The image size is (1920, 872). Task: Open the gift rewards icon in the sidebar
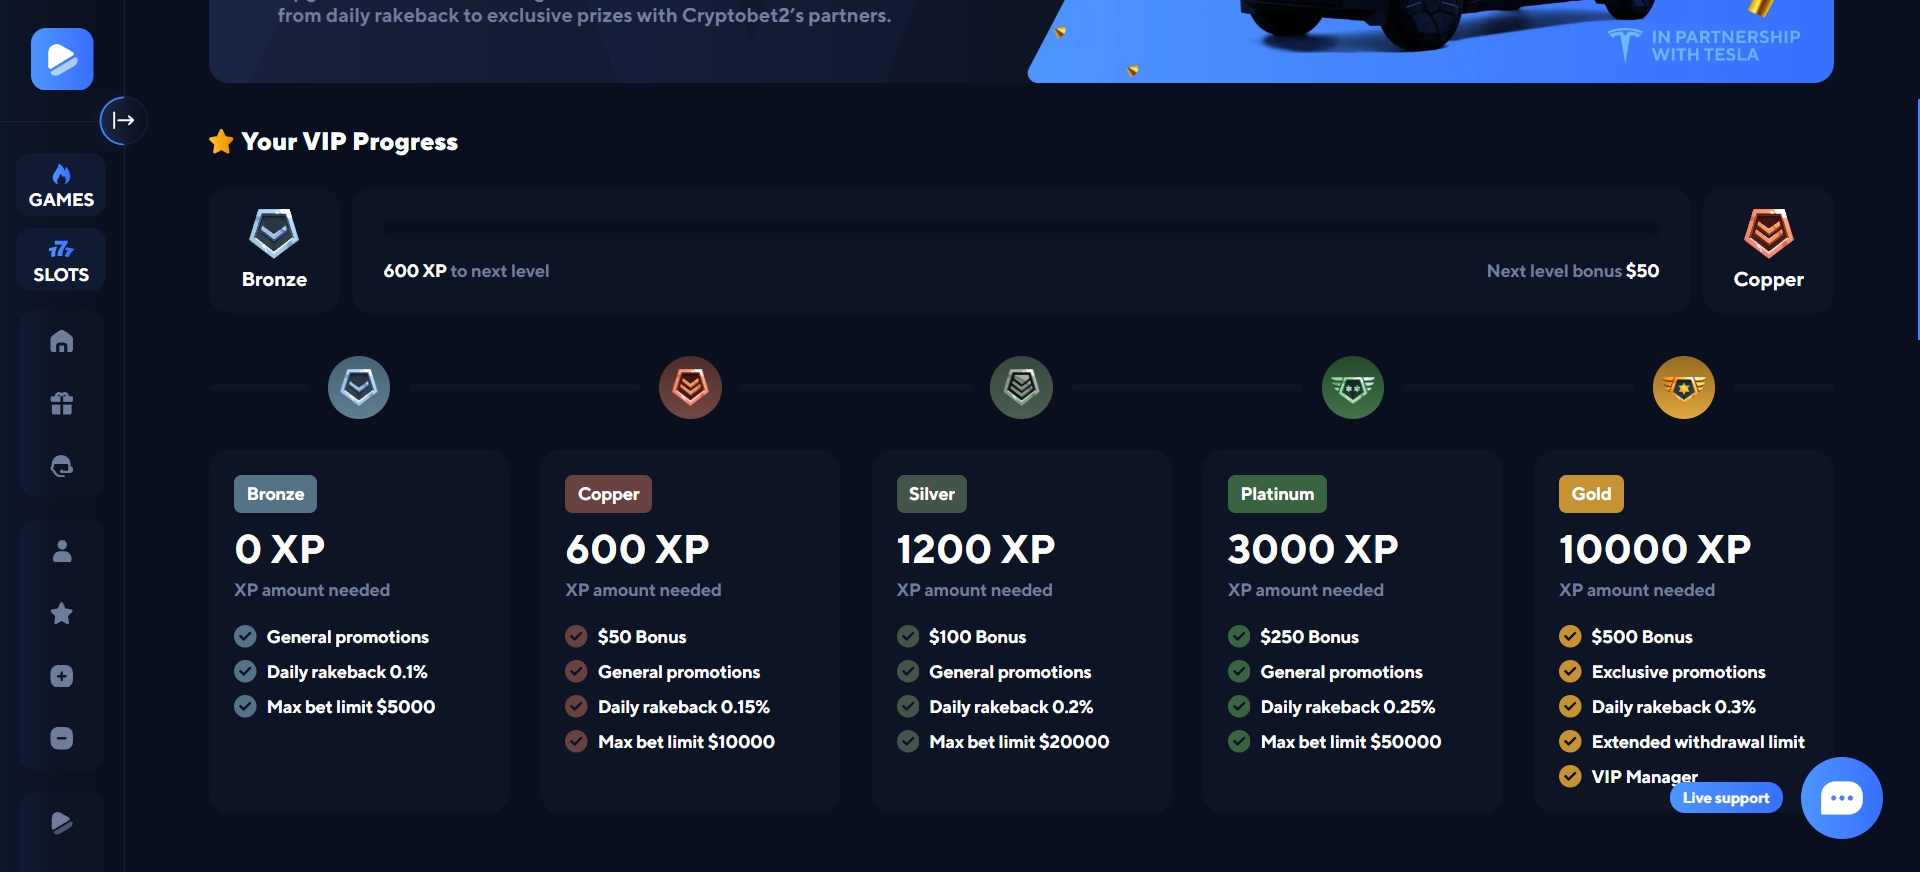pos(62,404)
